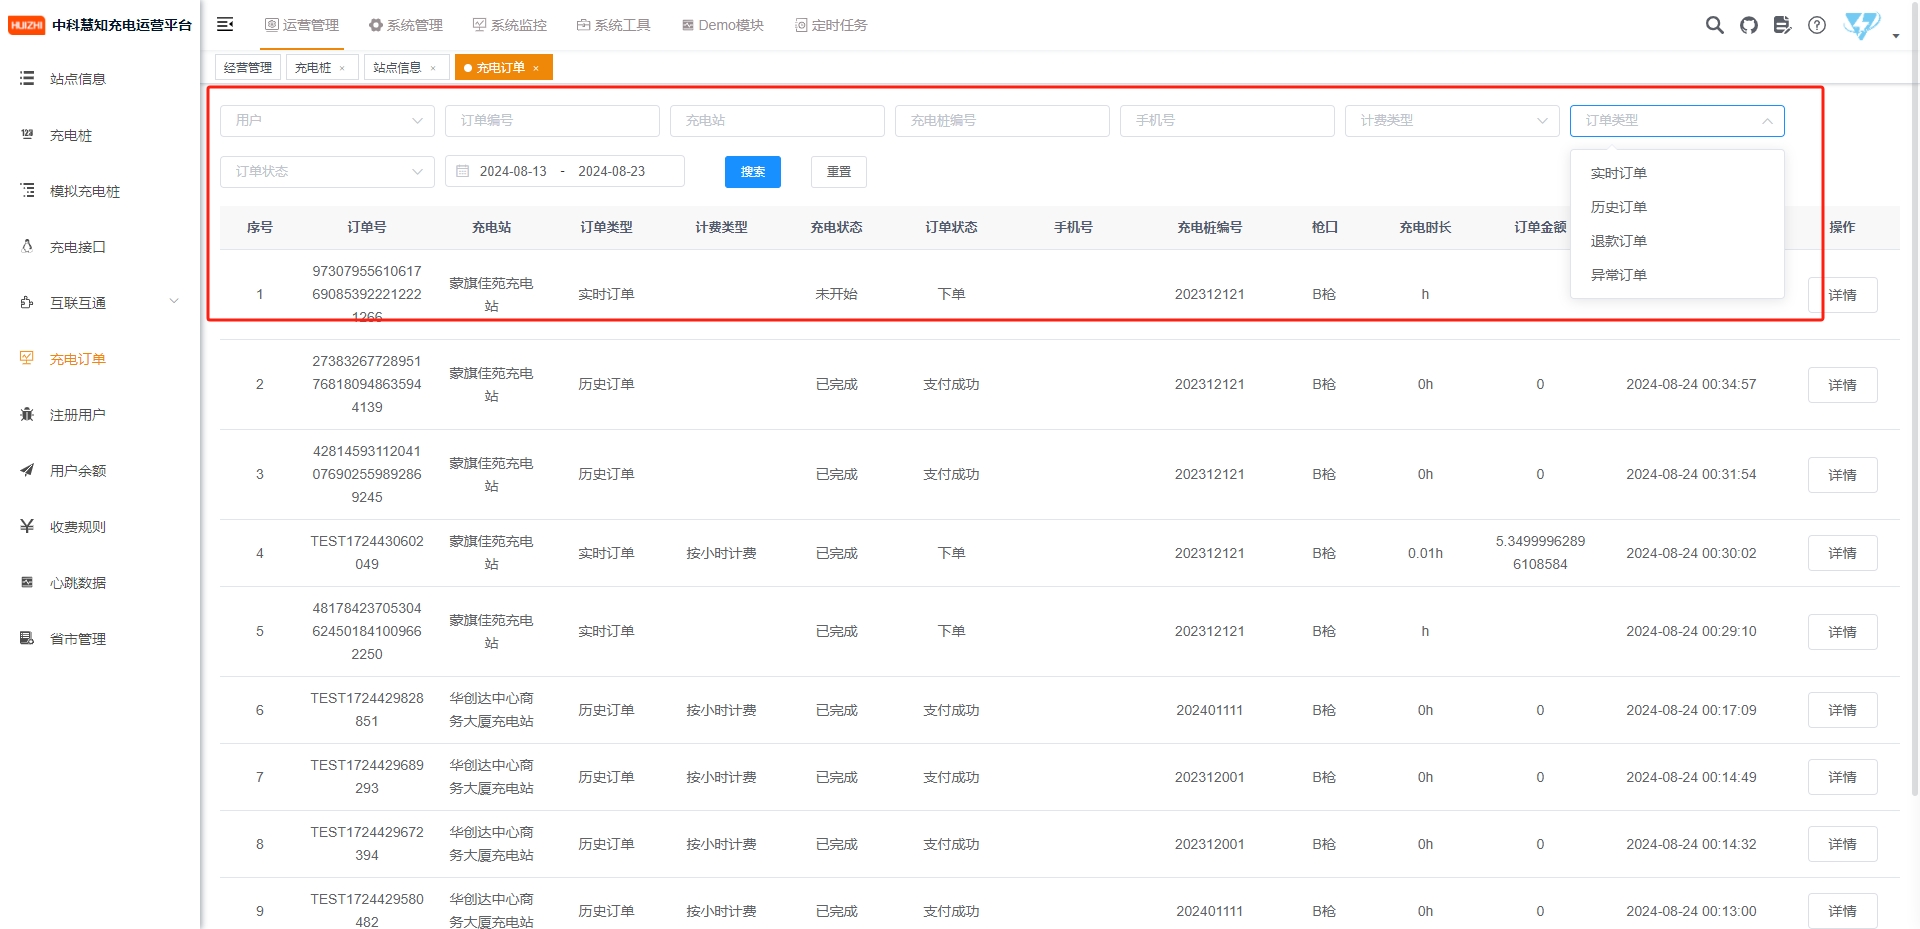Open the 订单状态 dropdown filter
The image size is (1920, 929).
tap(327, 171)
